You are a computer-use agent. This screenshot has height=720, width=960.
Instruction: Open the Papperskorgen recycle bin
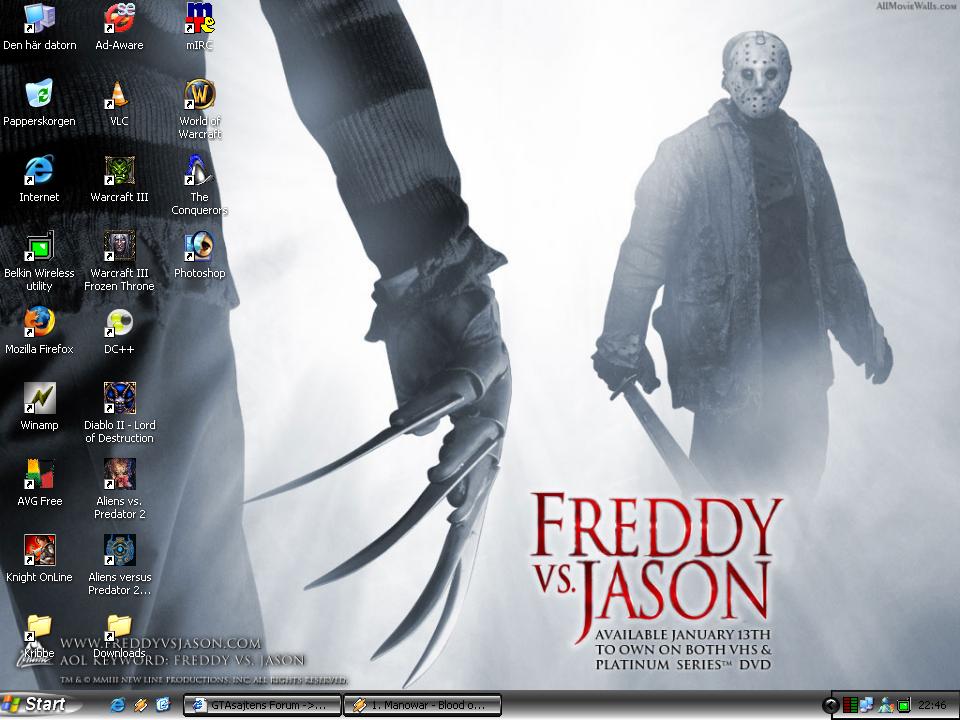(39, 103)
